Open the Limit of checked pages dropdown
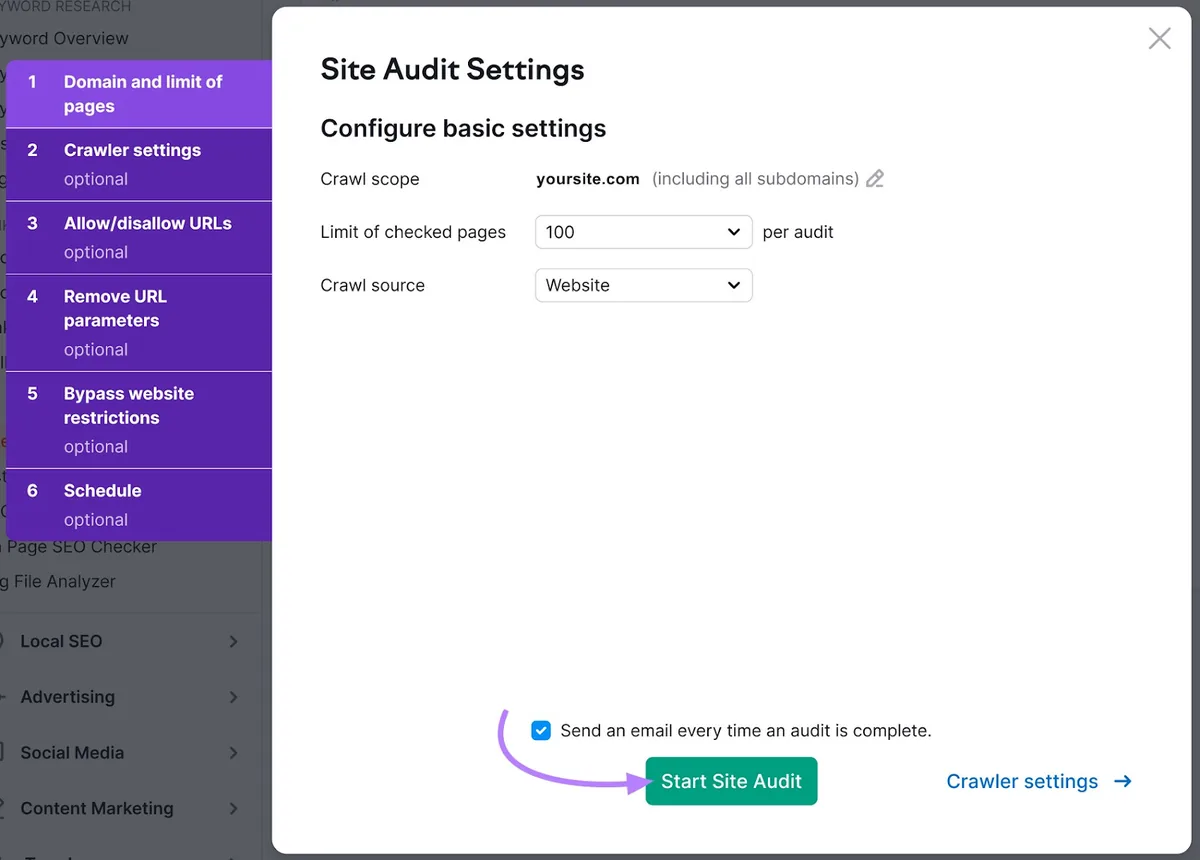This screenshot has width=1200, height=860. coord(644,232)
